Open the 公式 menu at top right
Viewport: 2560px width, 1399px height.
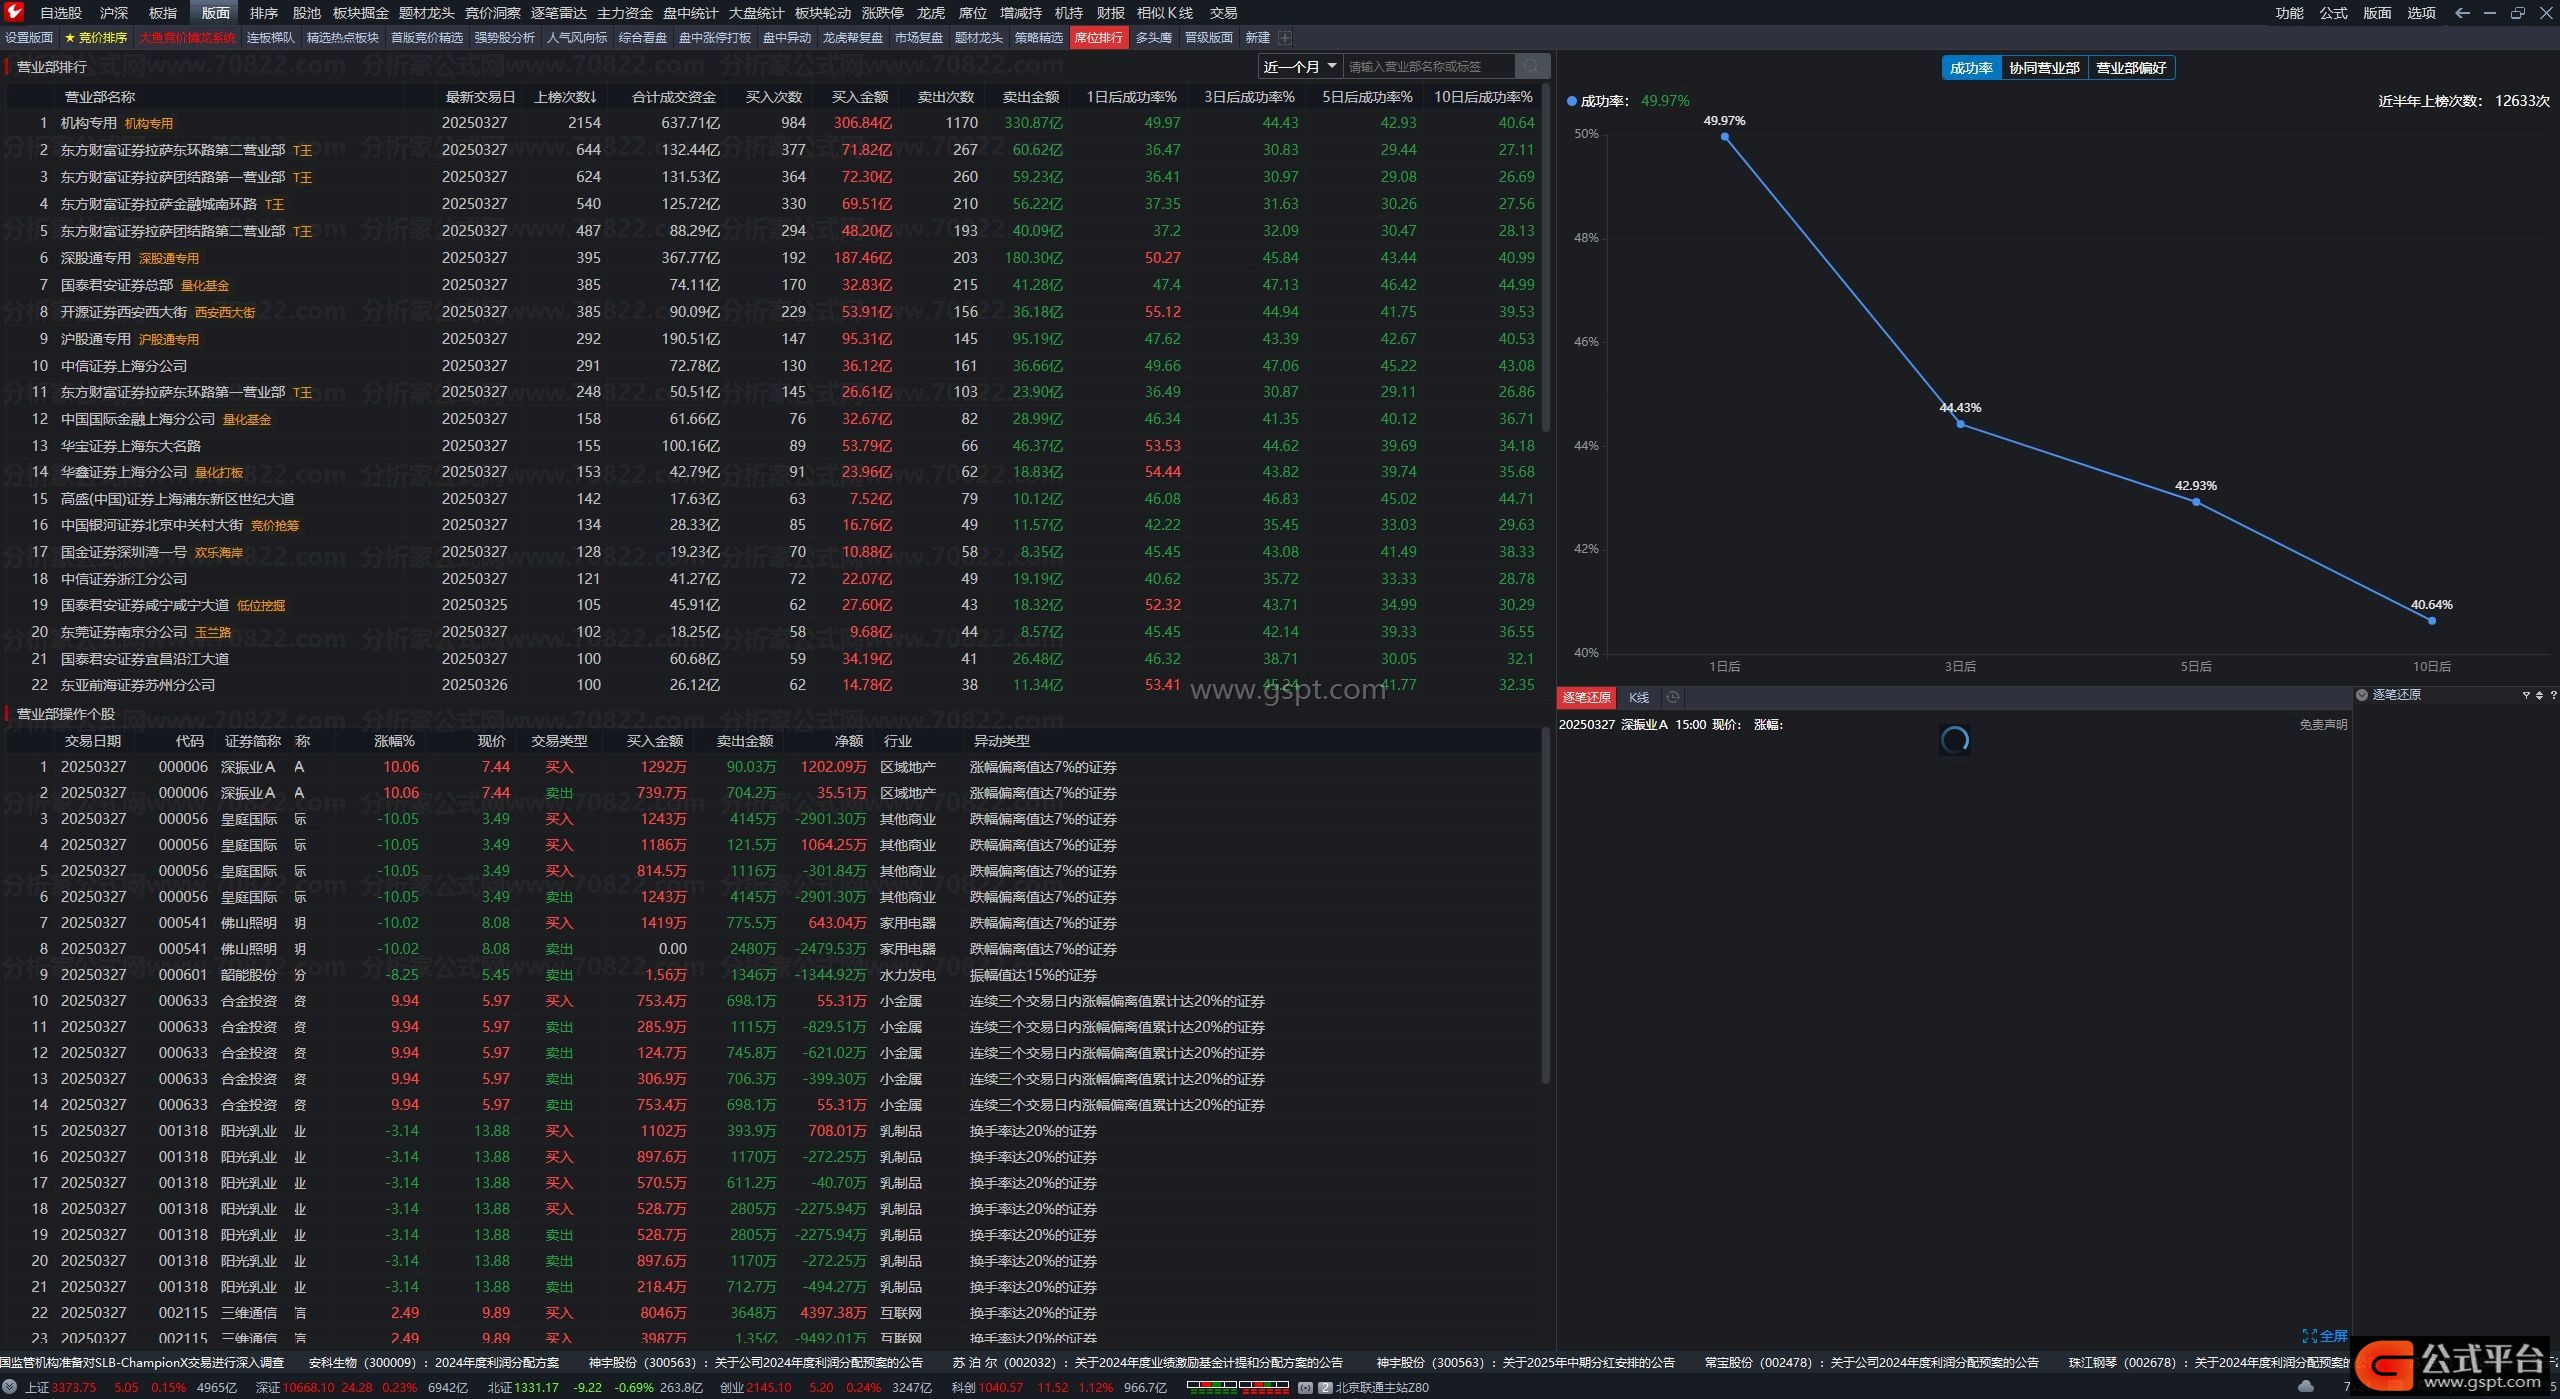(2333, 13)
